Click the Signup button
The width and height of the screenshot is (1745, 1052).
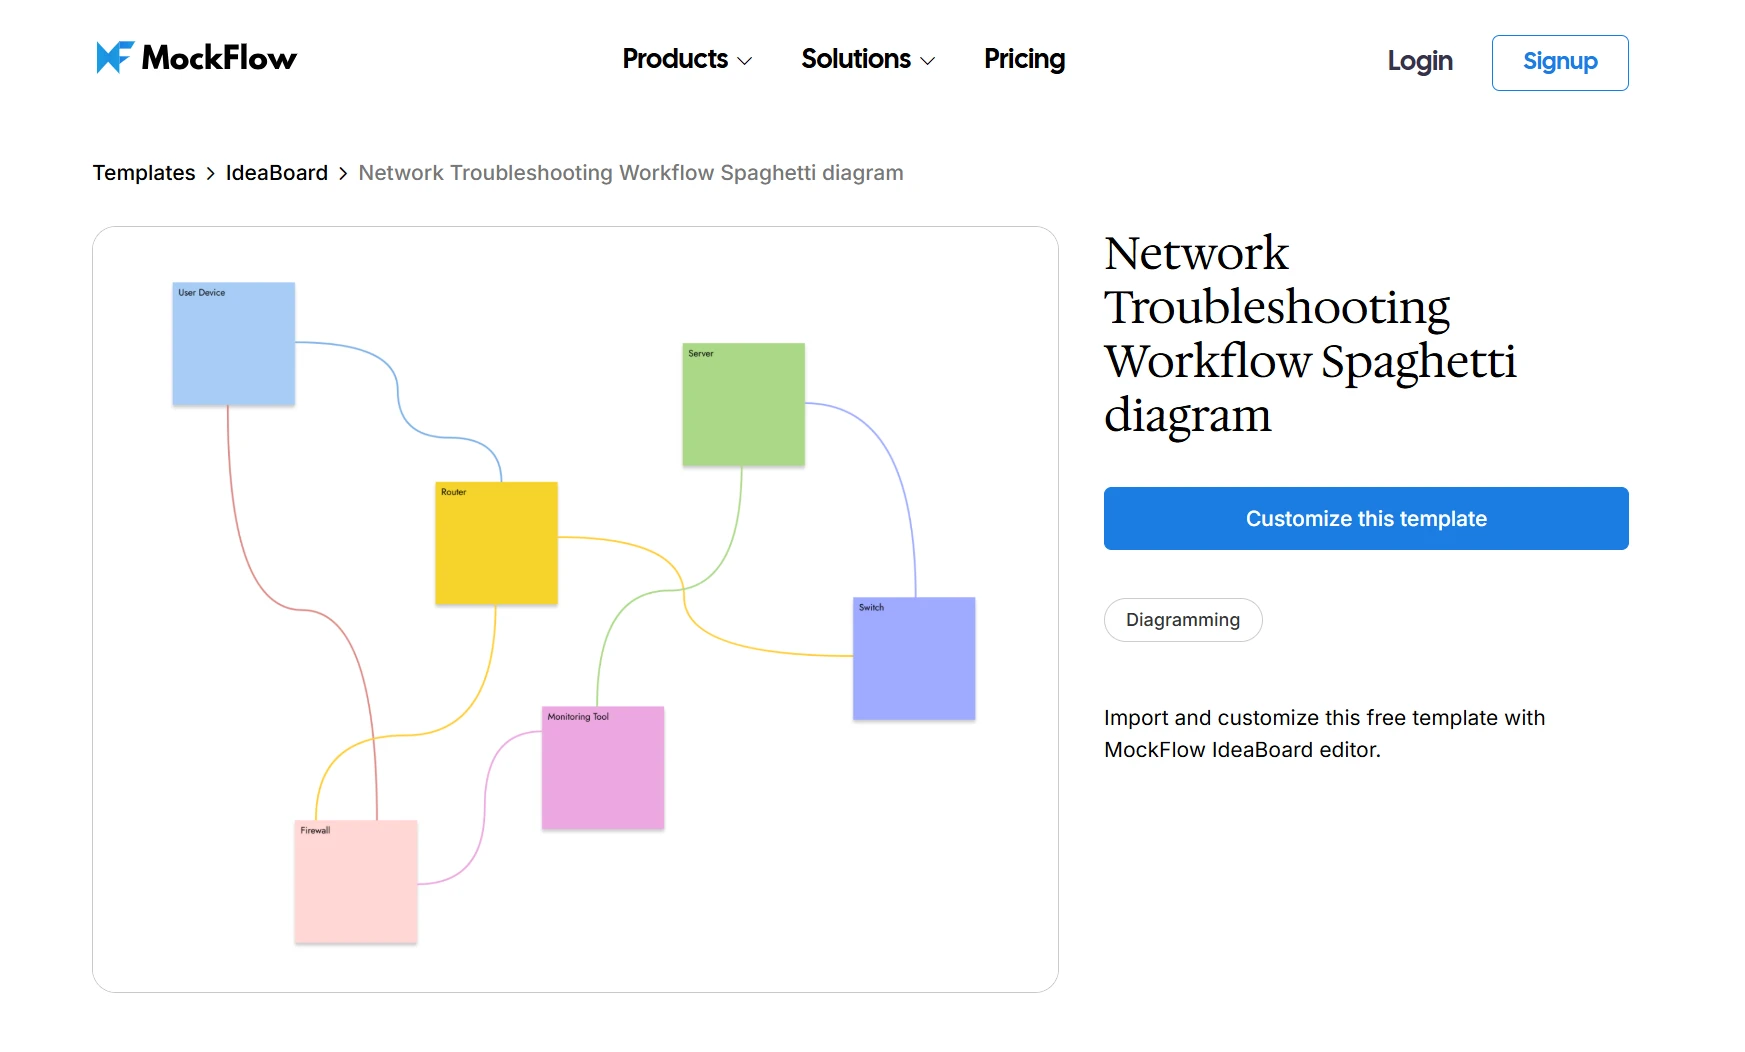click(1559, 62)
